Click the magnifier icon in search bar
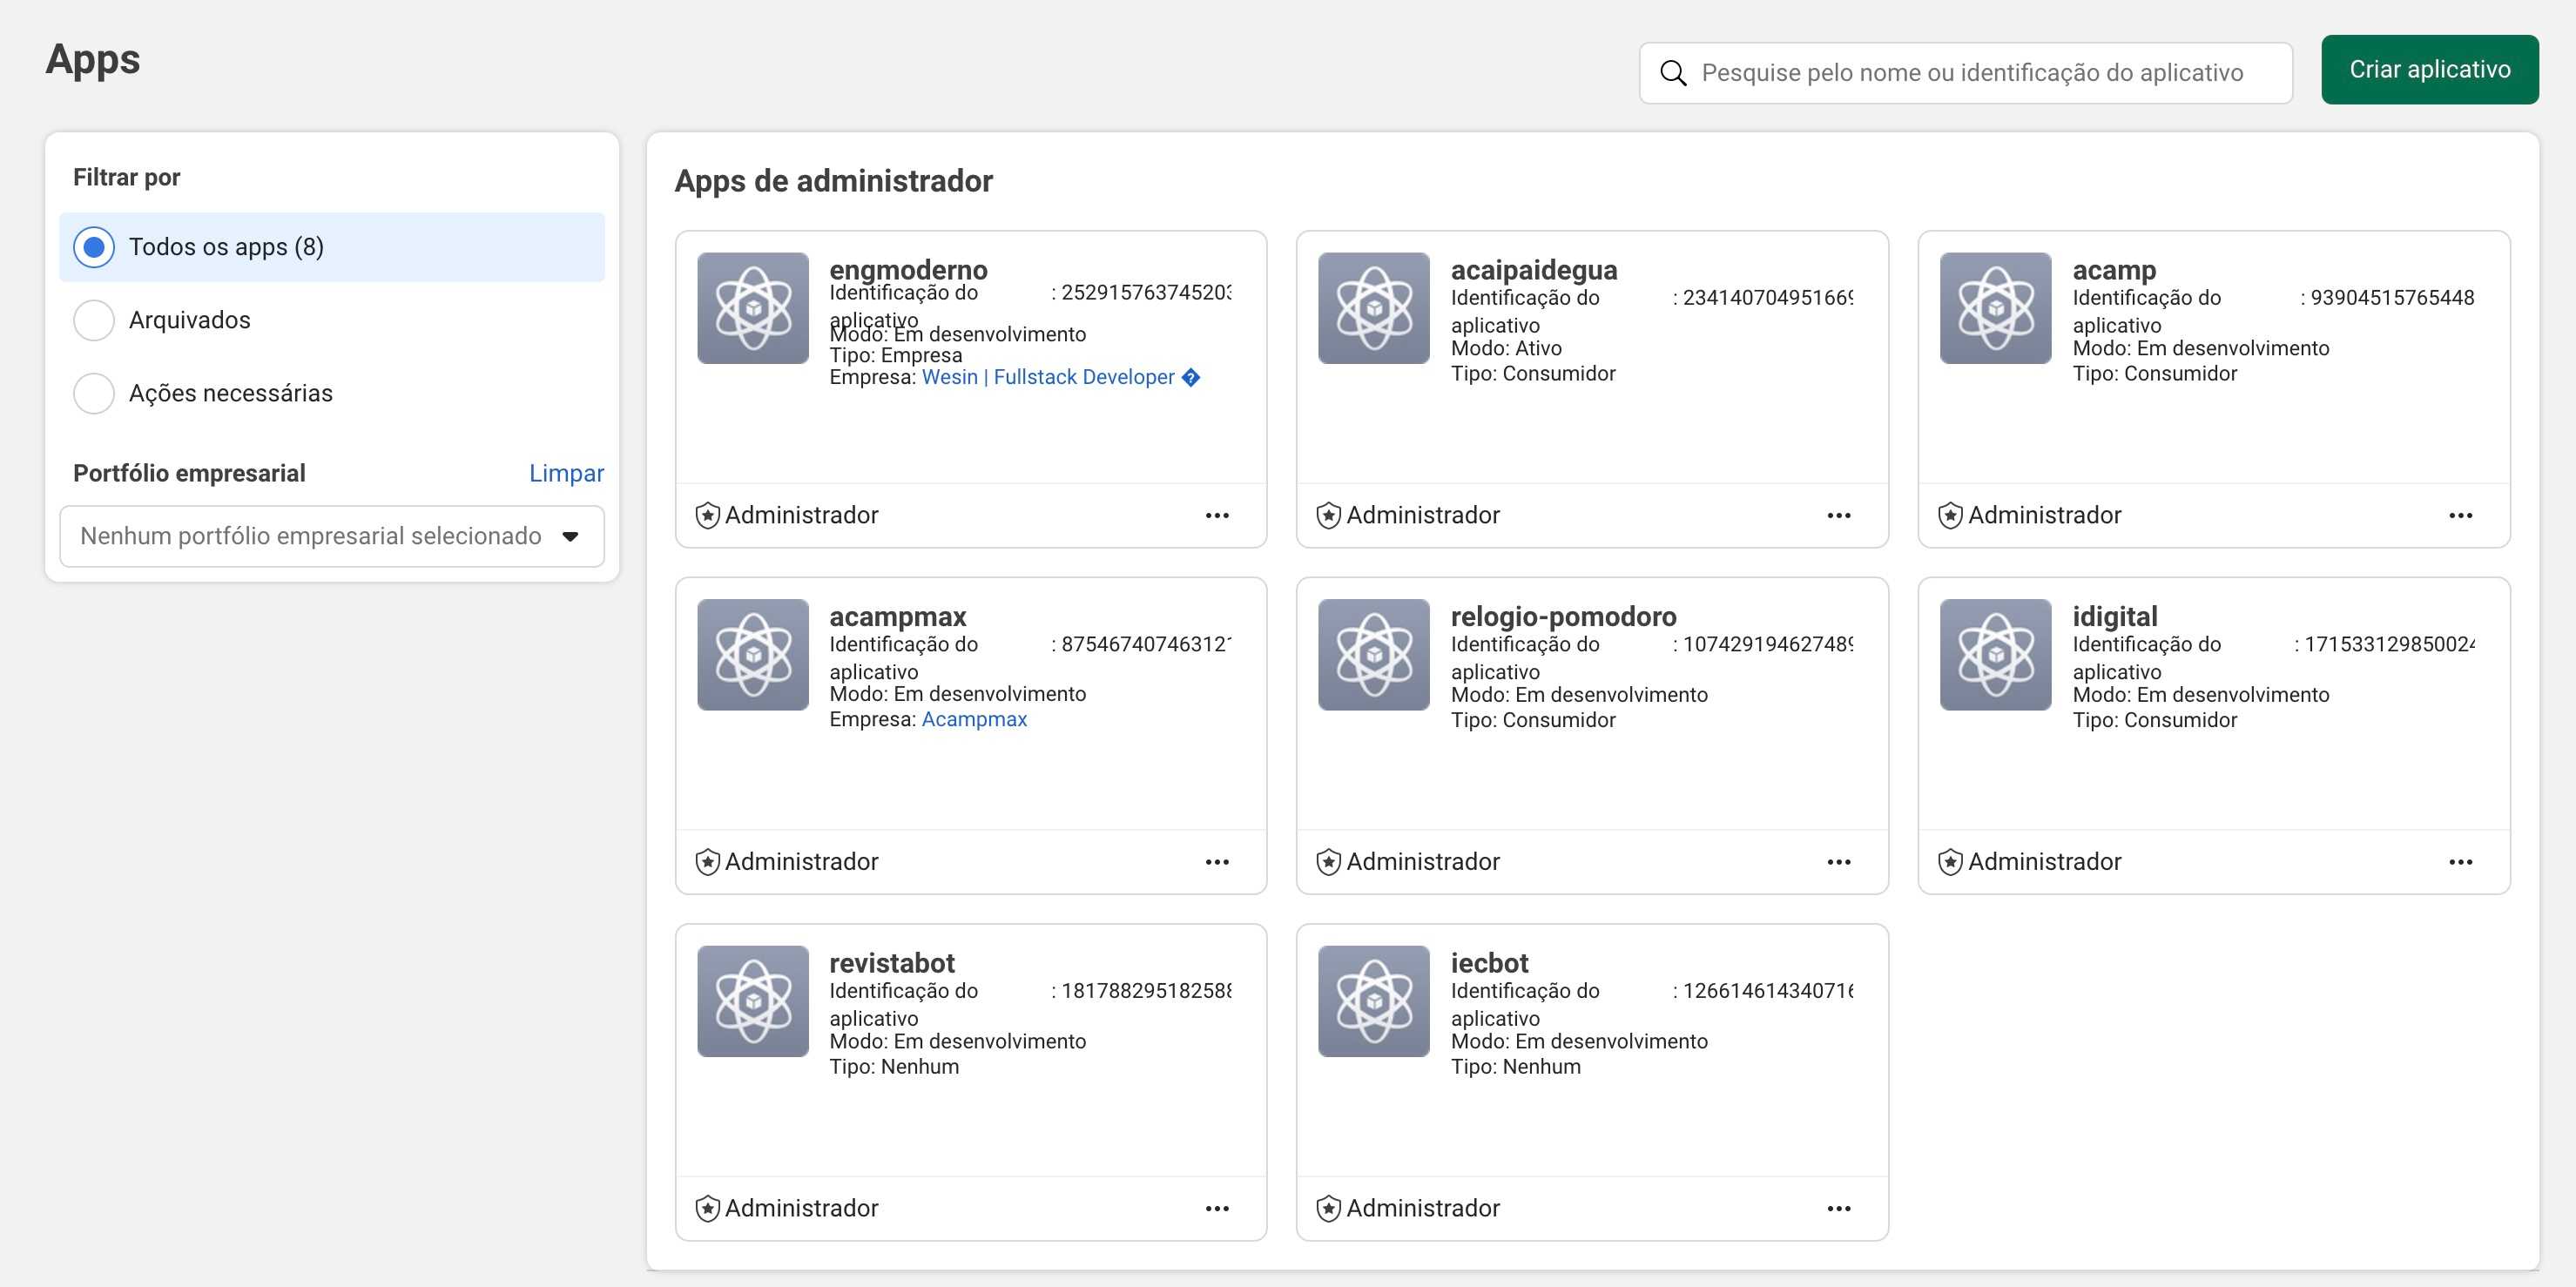Viewport: 2576px width, 1287px height. coord(1673,73)
